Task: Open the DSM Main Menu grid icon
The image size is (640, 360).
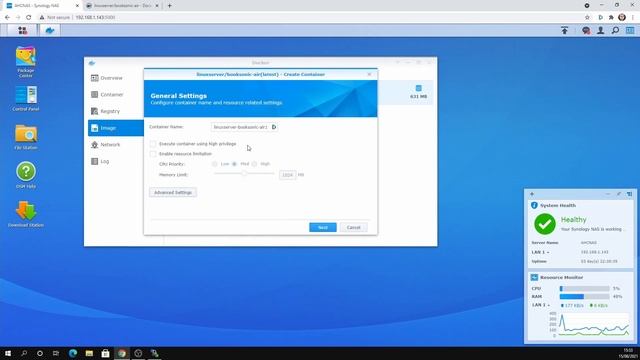Action: (x=22, y=30)
